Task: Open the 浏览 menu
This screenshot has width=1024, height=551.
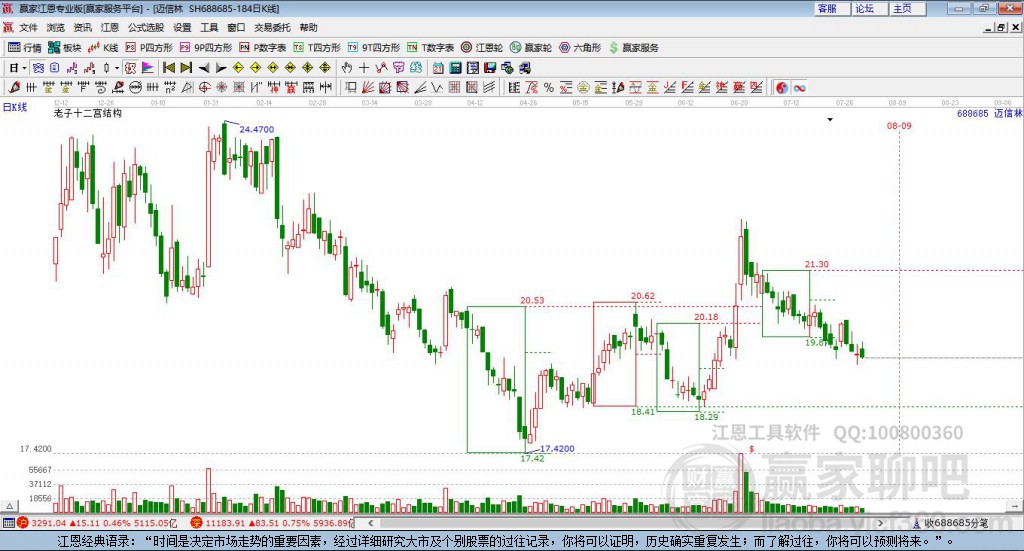Action: (56, 27)
